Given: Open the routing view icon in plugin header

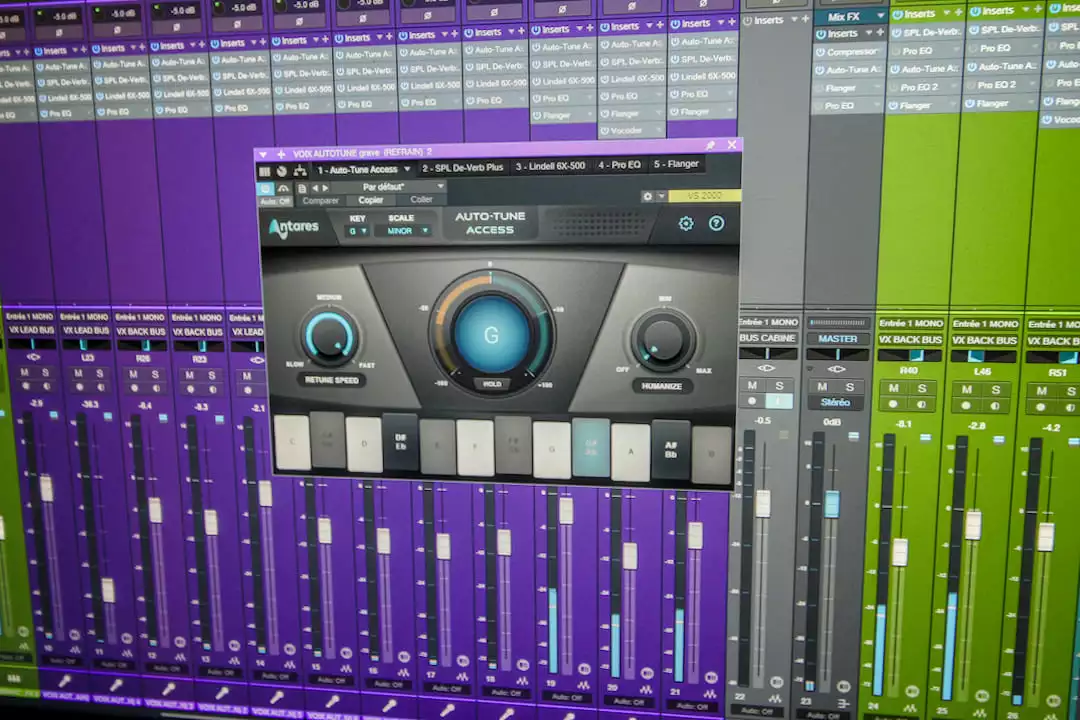Looking at the screenshot, I should pos(300,170).
